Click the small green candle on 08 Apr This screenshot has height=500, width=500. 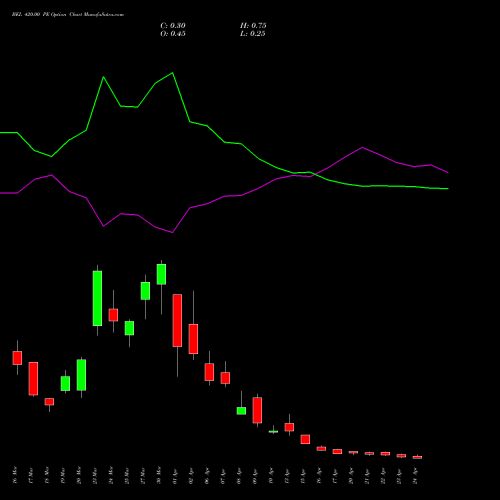tap(241, 411)
